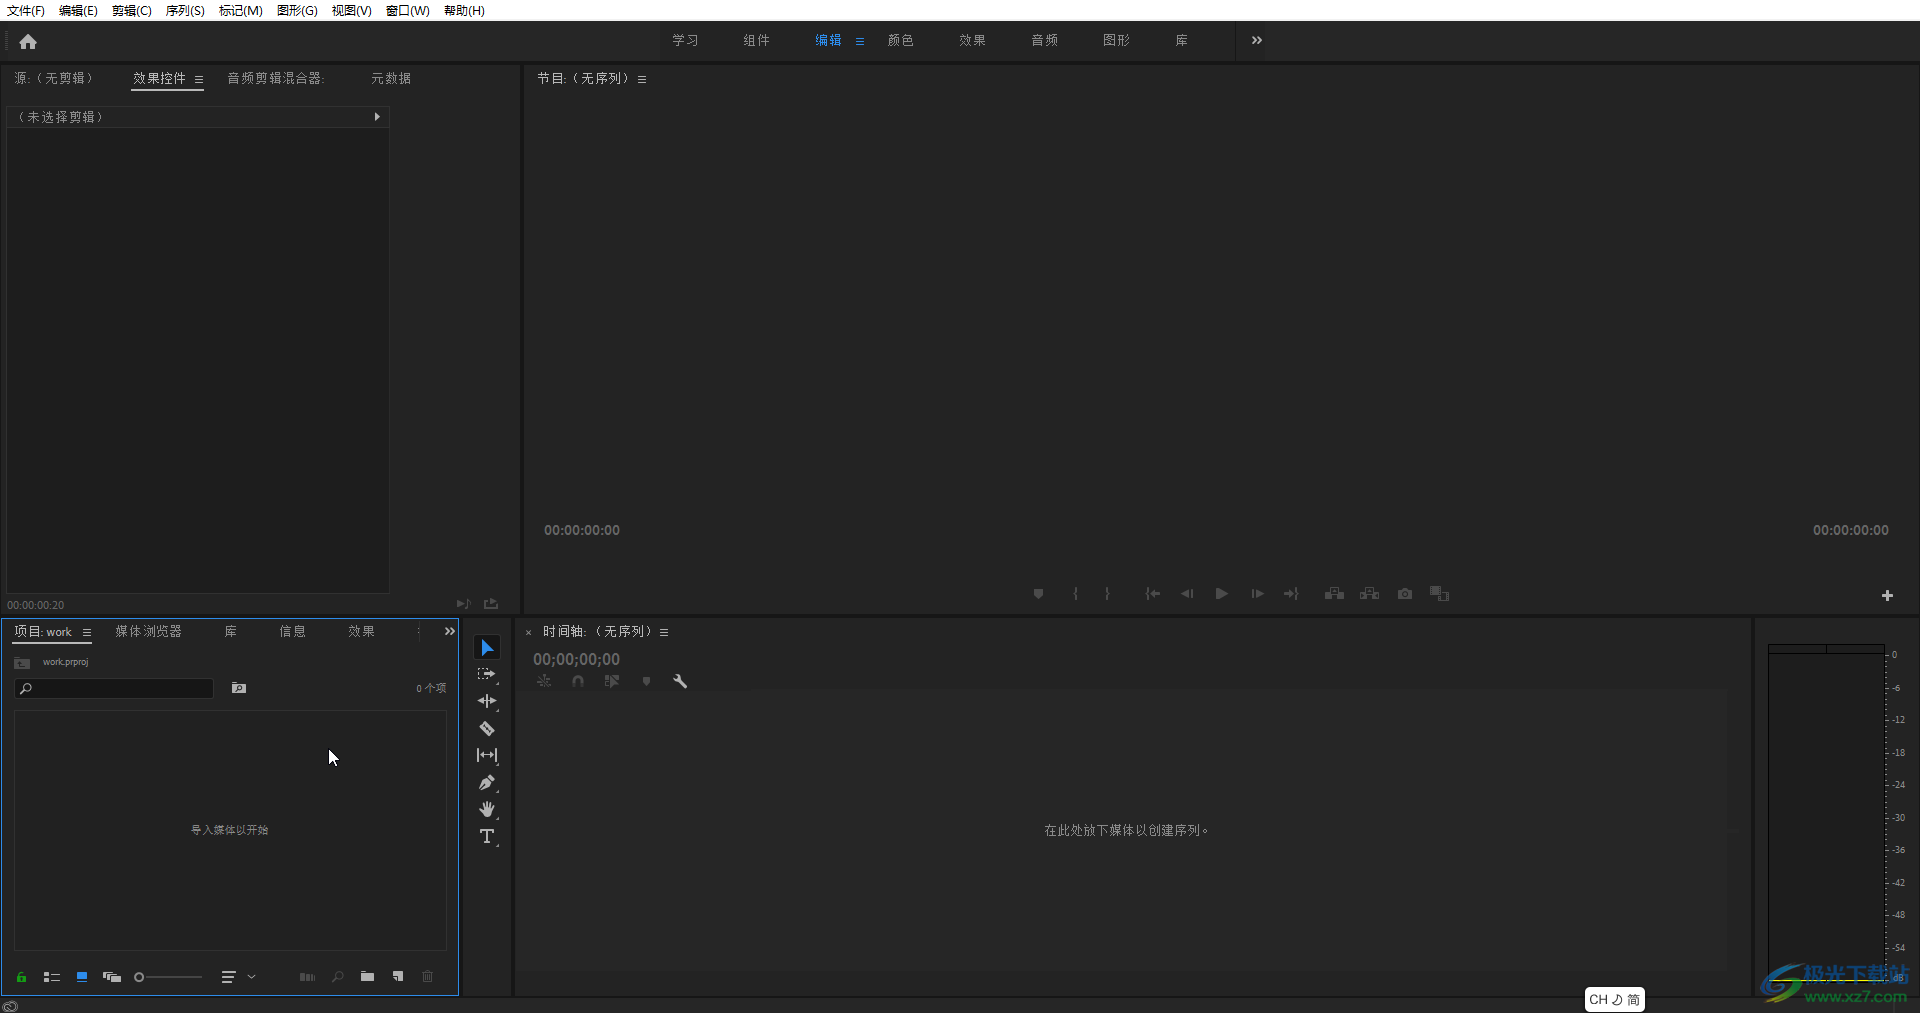This screenshot has width=1920, height=1013.
Task: Step back one frame
Action: [x=1187, y=594]
